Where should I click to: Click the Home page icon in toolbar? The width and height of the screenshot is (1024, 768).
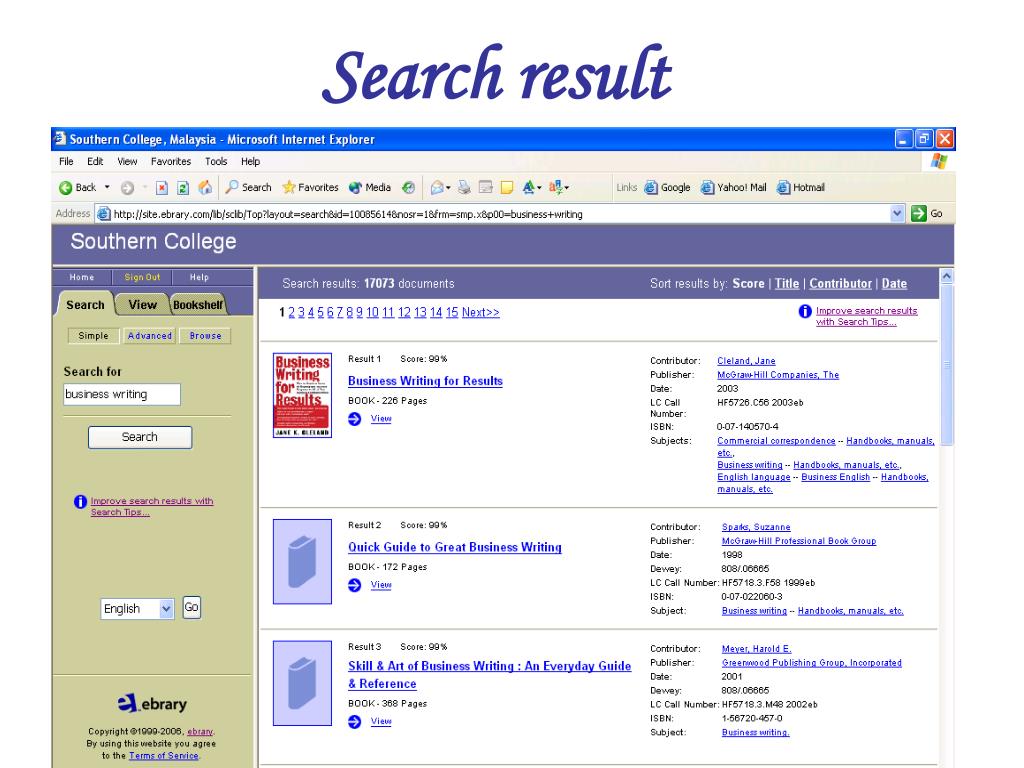tap(205, 187)
